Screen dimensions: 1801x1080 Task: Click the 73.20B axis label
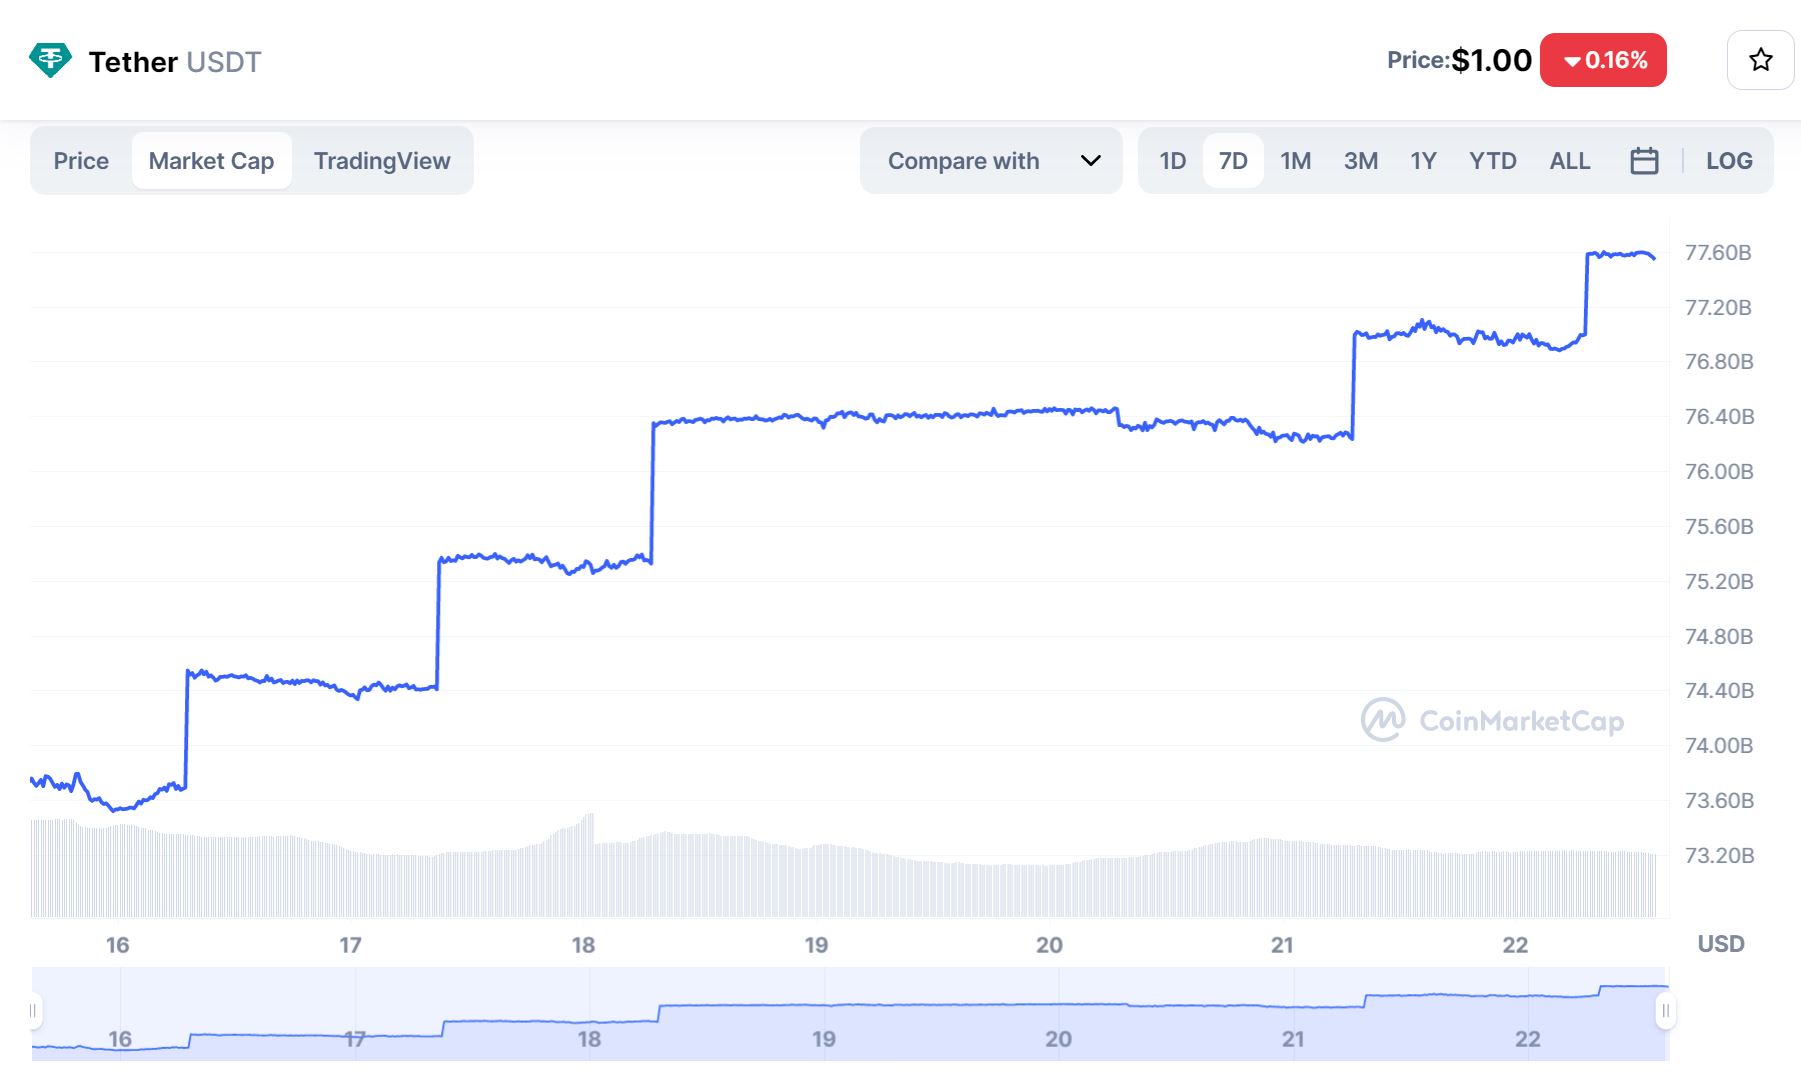click(1719, 856)
